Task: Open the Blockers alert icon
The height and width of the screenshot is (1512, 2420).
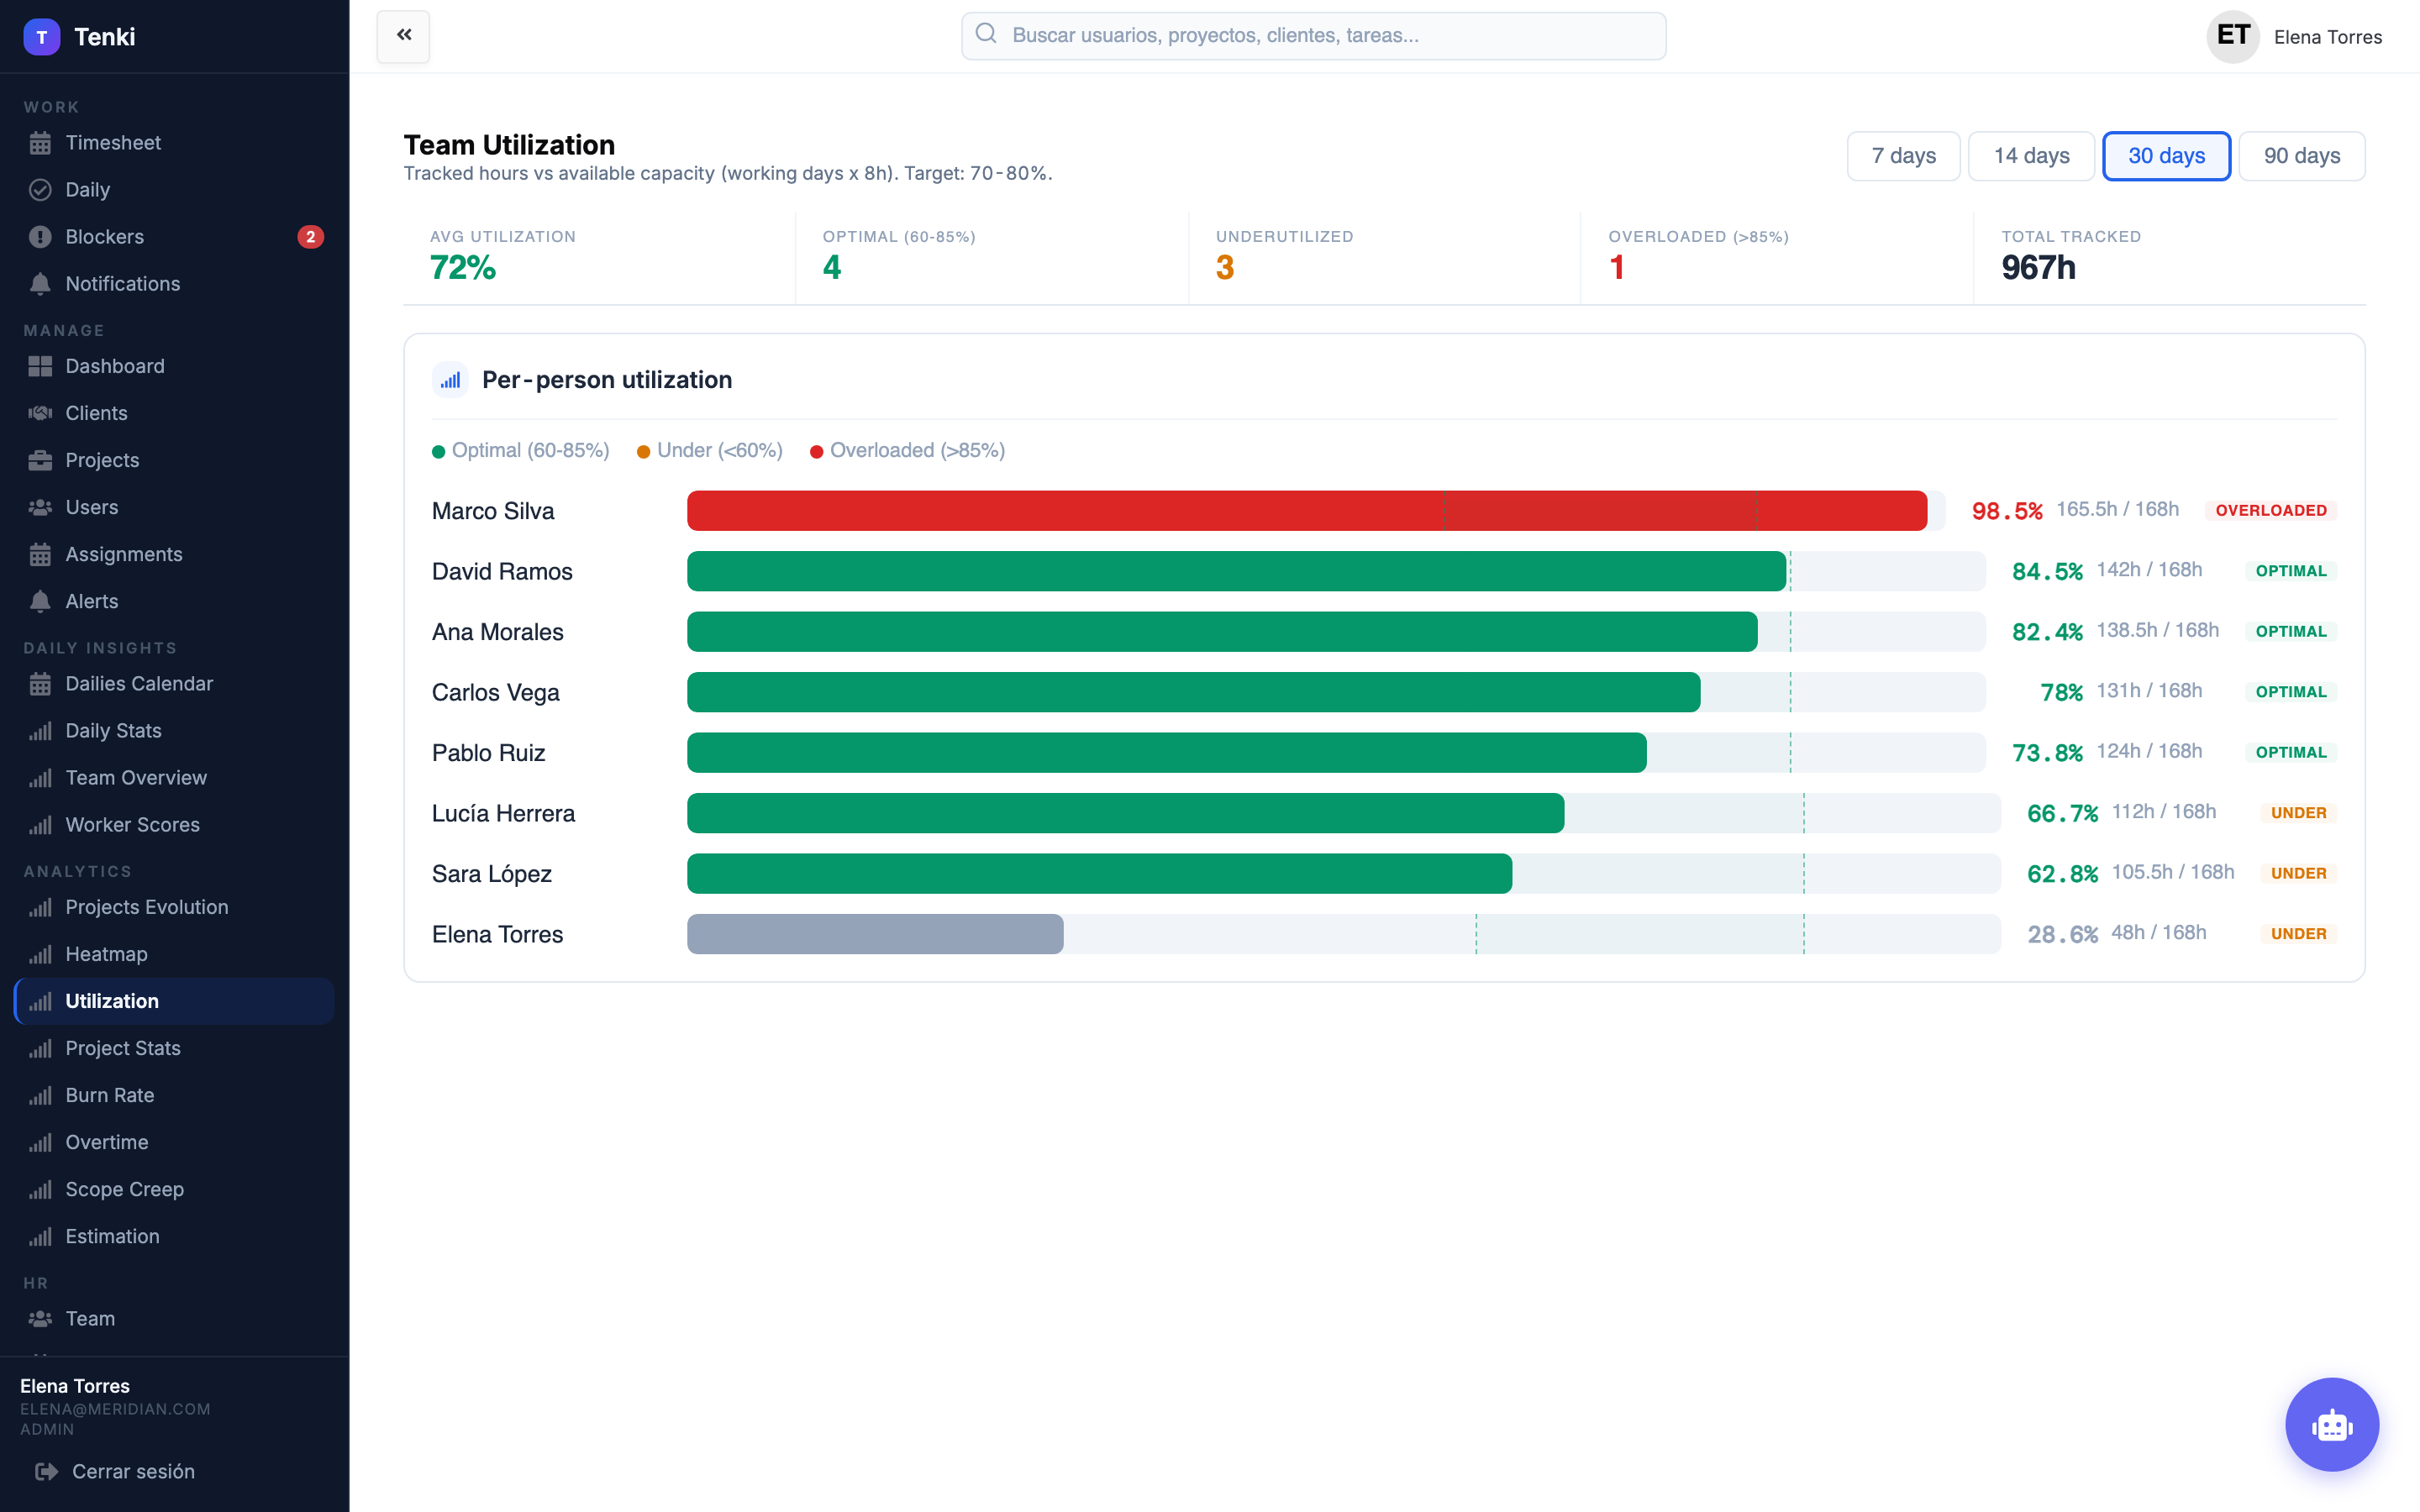Action: [40, 237]
